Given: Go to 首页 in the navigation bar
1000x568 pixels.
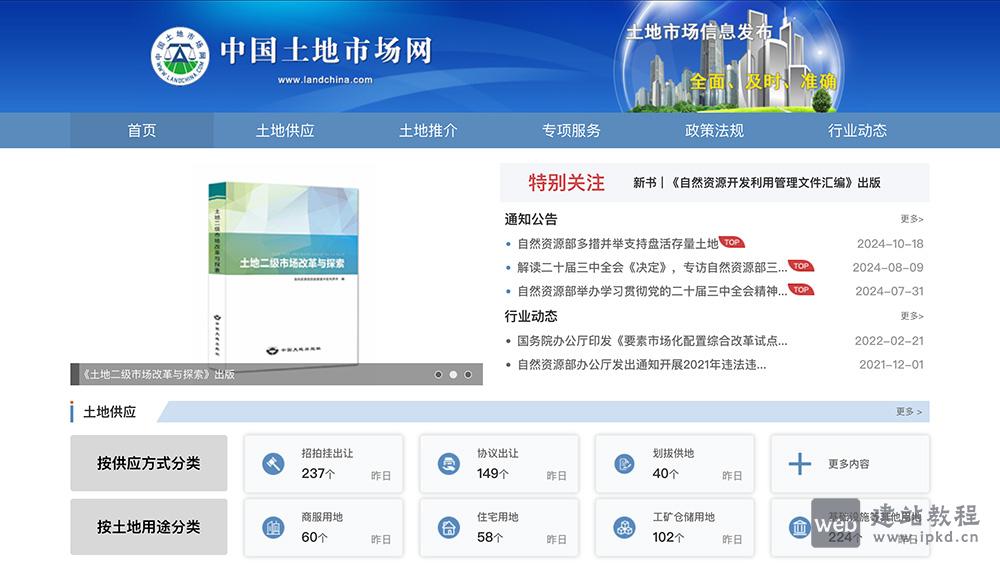Looking at the screenshot, I should click(x=142, y=131).
